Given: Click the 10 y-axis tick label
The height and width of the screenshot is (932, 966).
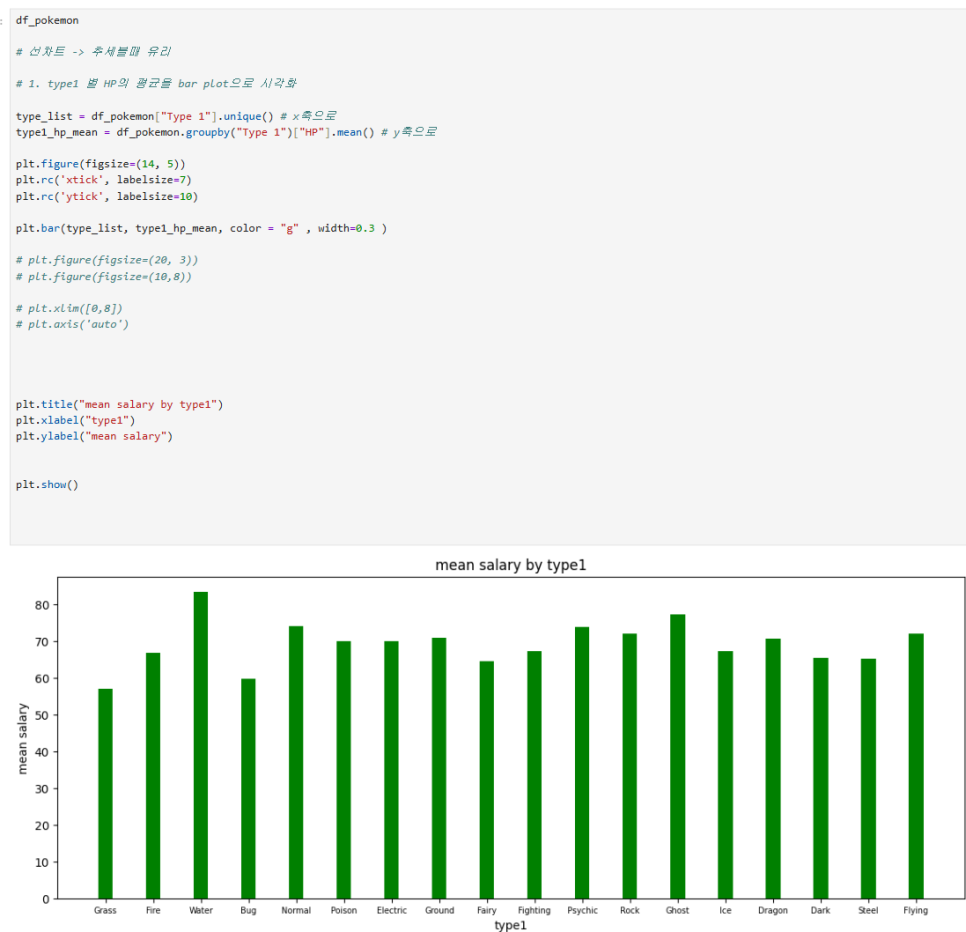Looking at the screenshot, I should 42,862.
